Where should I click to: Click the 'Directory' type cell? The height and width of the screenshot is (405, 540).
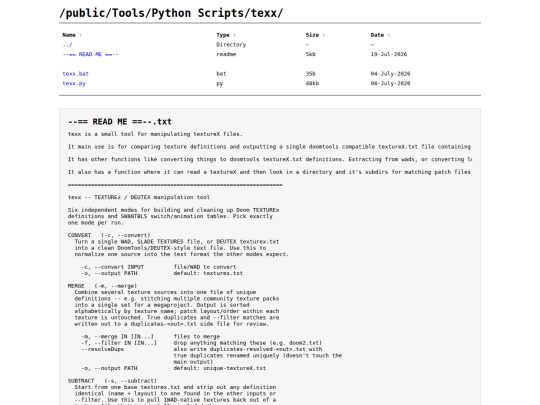231,45
